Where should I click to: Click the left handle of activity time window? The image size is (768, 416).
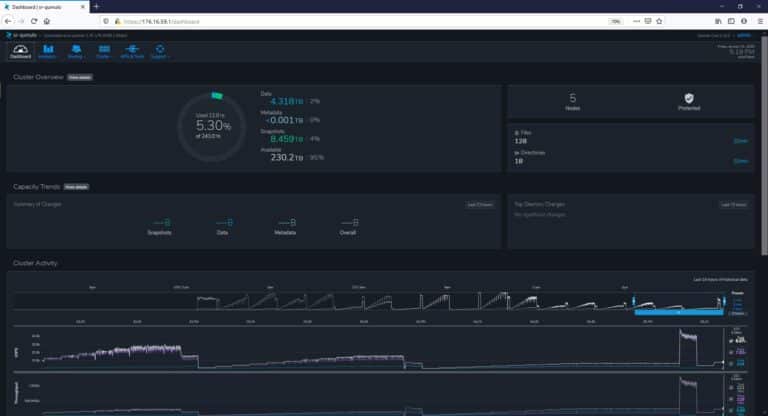pyautogui.click(x=634, y=300)
